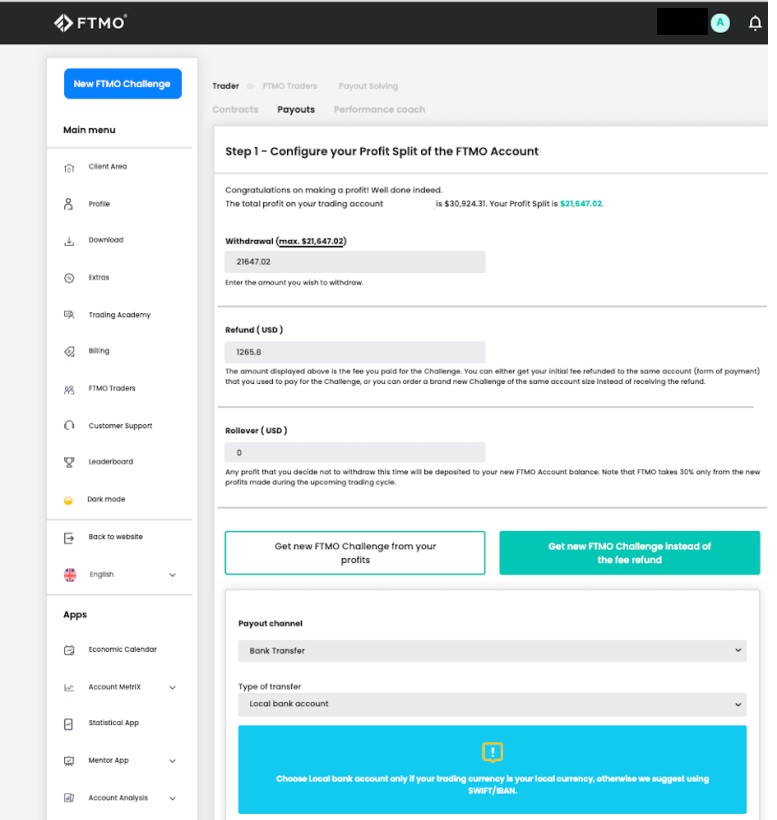Click the Mentor App icon
This screenshot has width=777, height=820.
click(69, 761)
